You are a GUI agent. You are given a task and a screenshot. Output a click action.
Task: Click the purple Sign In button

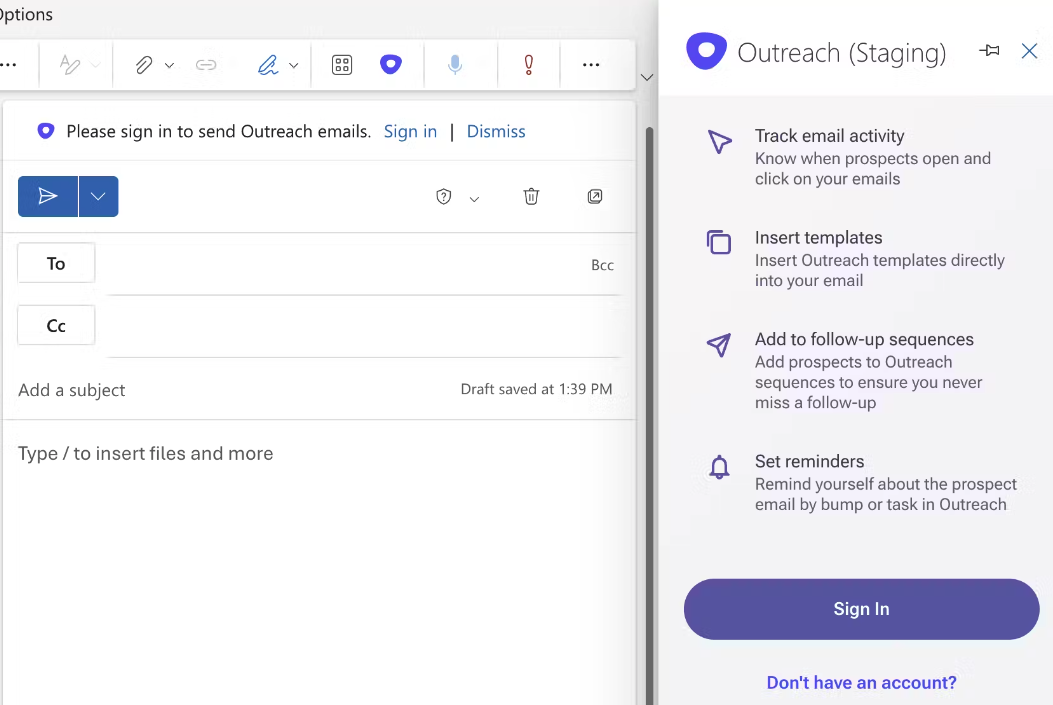coord(861,609)
